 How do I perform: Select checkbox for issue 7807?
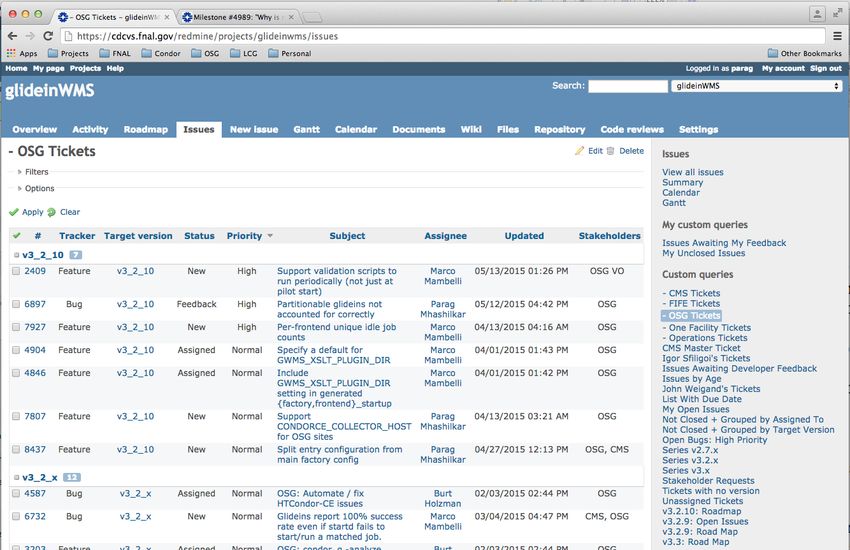click(16, 416)
